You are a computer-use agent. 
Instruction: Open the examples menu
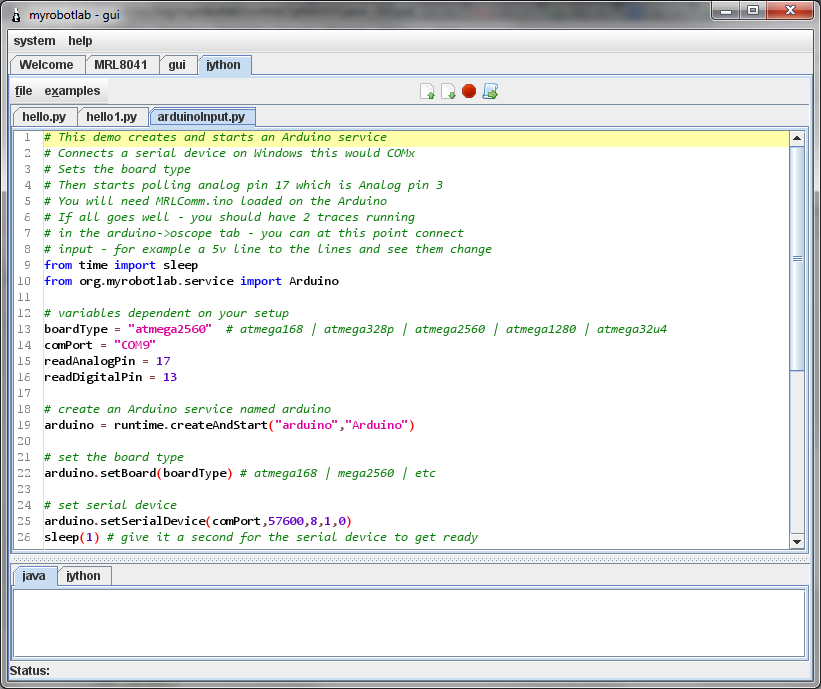pyautogui.click(x=72, y=91)
